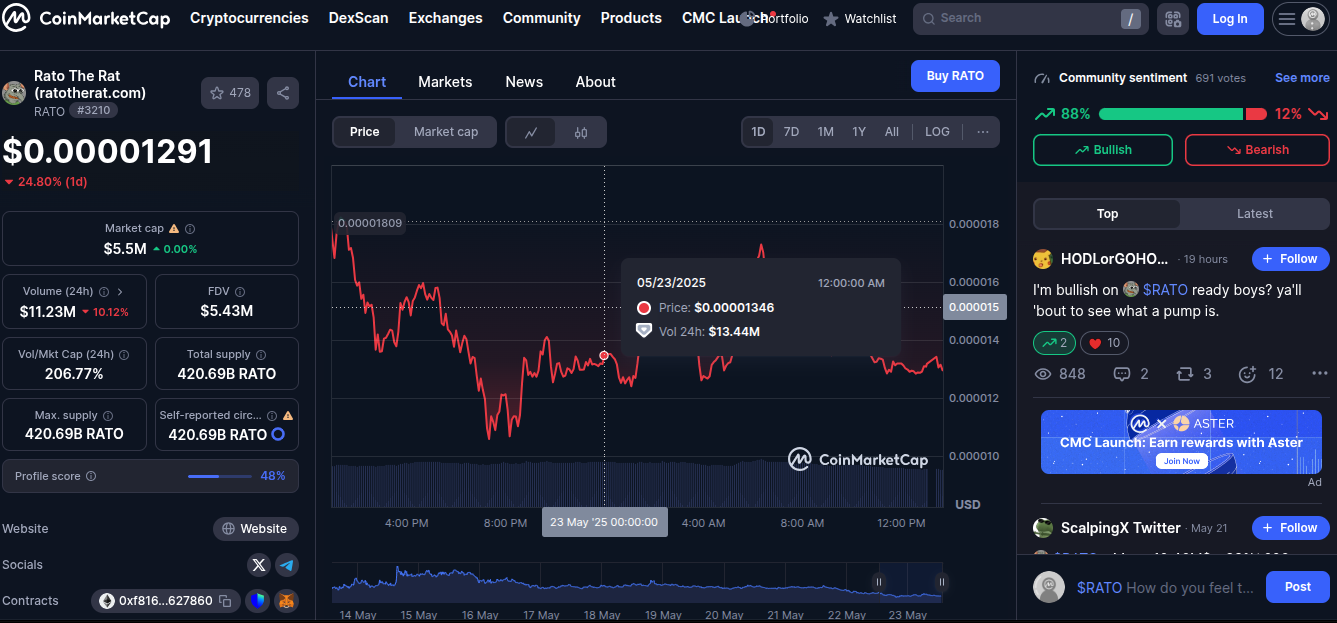Add RATO to watchlist via star button
The image size is (1337, 623).
[x=230, y=93]
